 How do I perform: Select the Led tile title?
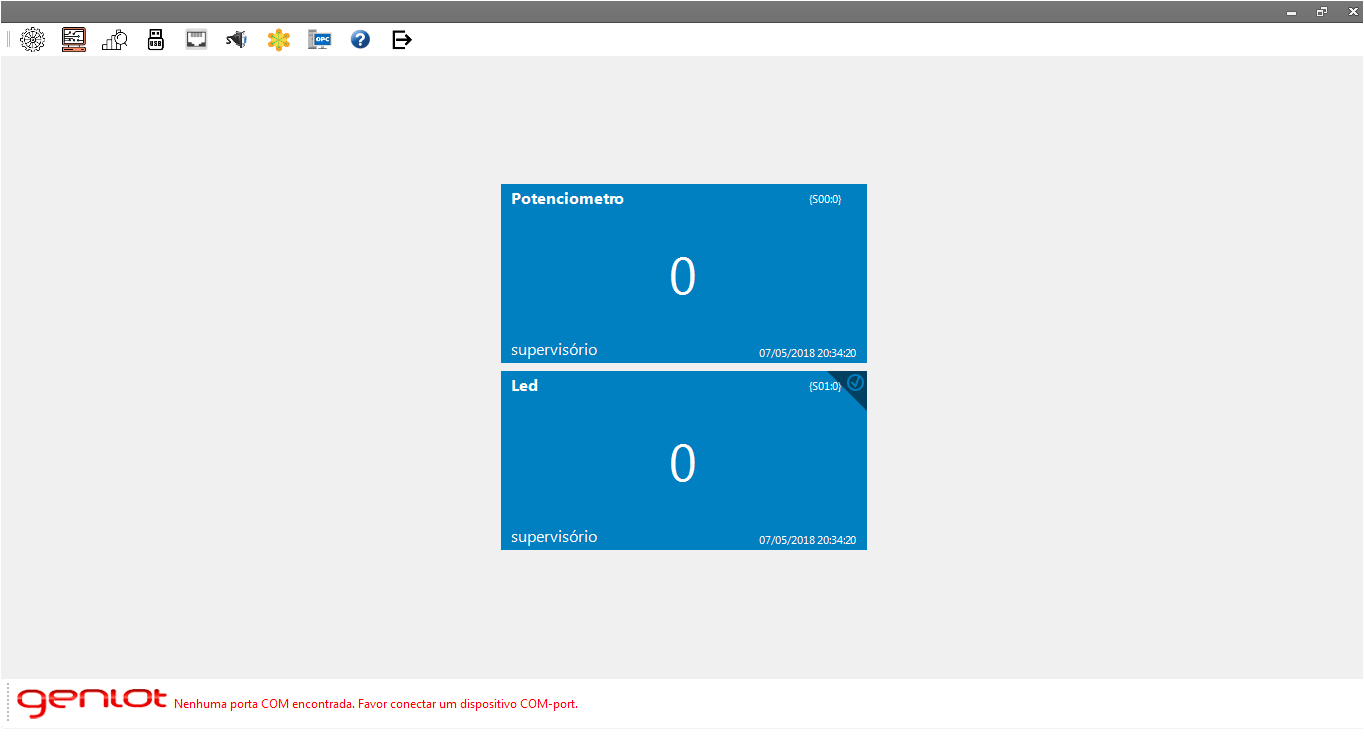[524, 386]
